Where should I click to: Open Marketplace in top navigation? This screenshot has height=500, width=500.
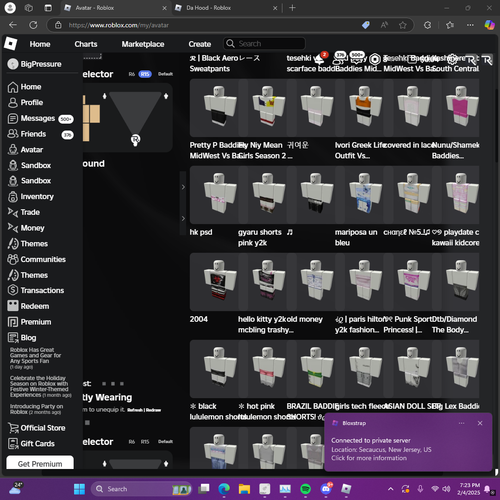coord(143,44)
